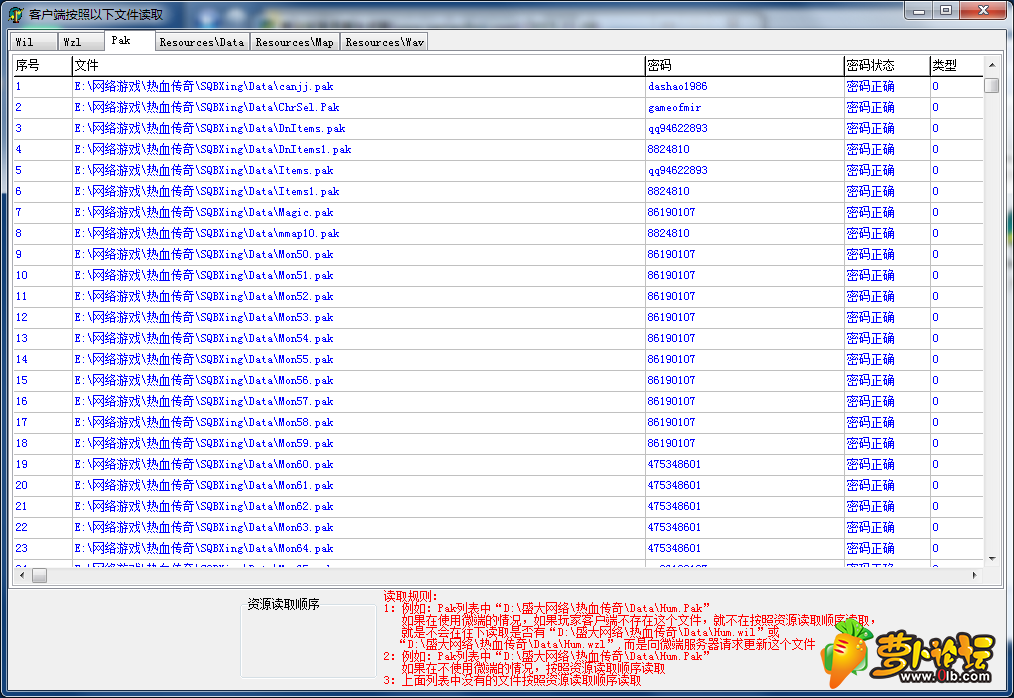Select the Mon58.pak file path
The image size is (1014, 698).
(204, 422)
